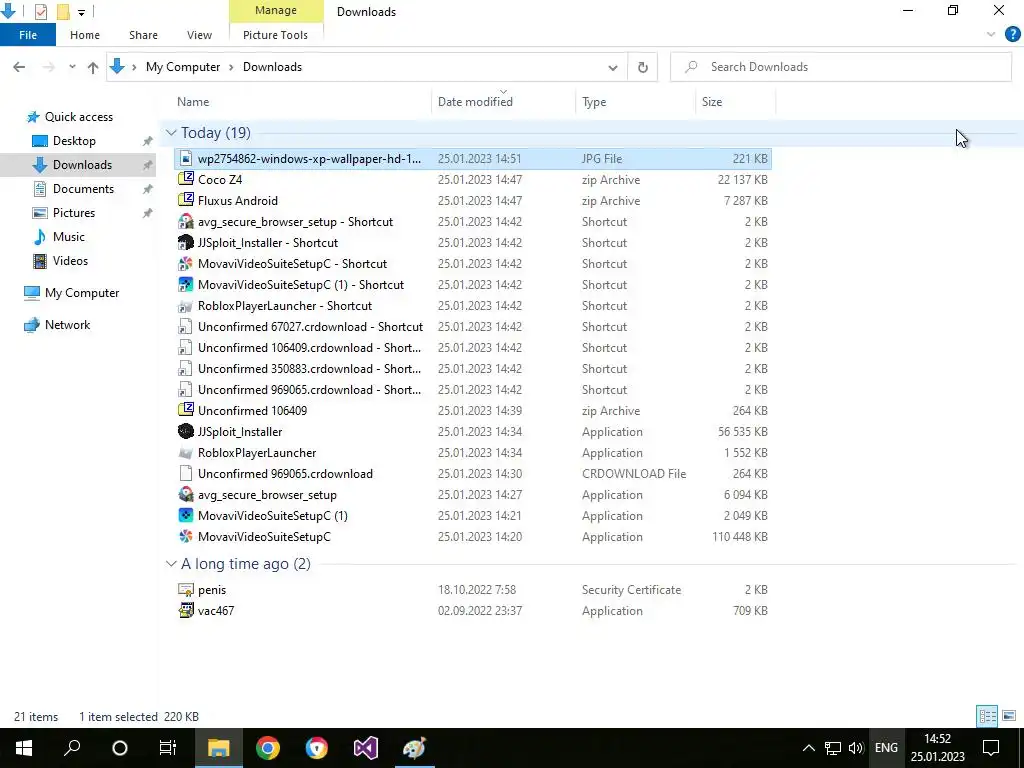The width and height of the screenshot is (1024, 768).
Task: Go up one folder level
Action: click(93, 67)
